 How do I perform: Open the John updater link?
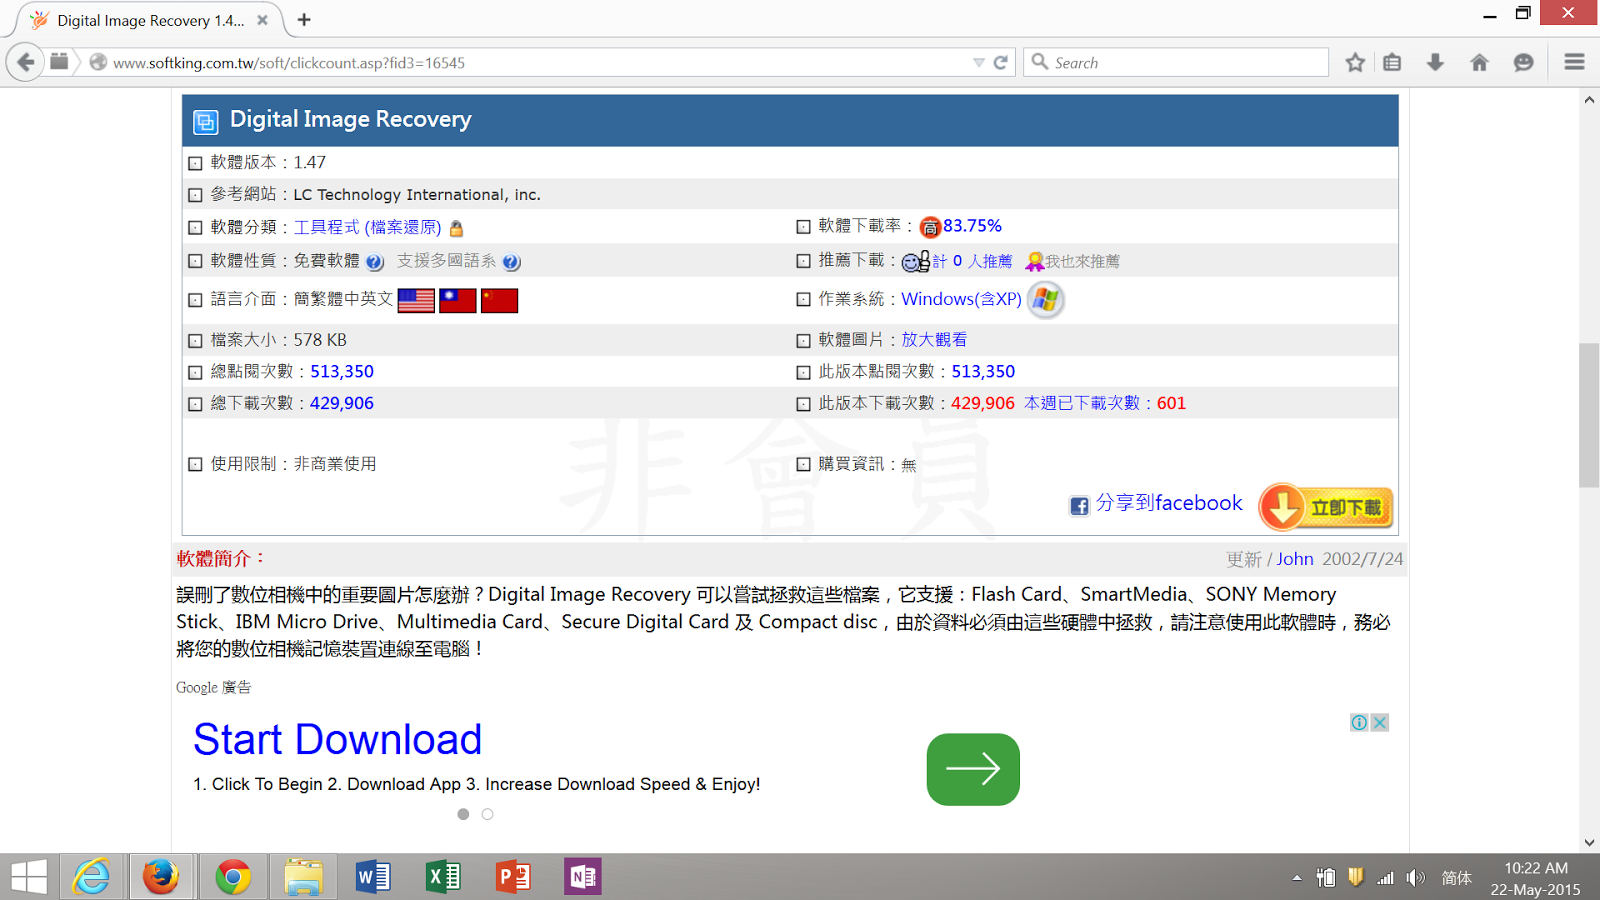1295,559
